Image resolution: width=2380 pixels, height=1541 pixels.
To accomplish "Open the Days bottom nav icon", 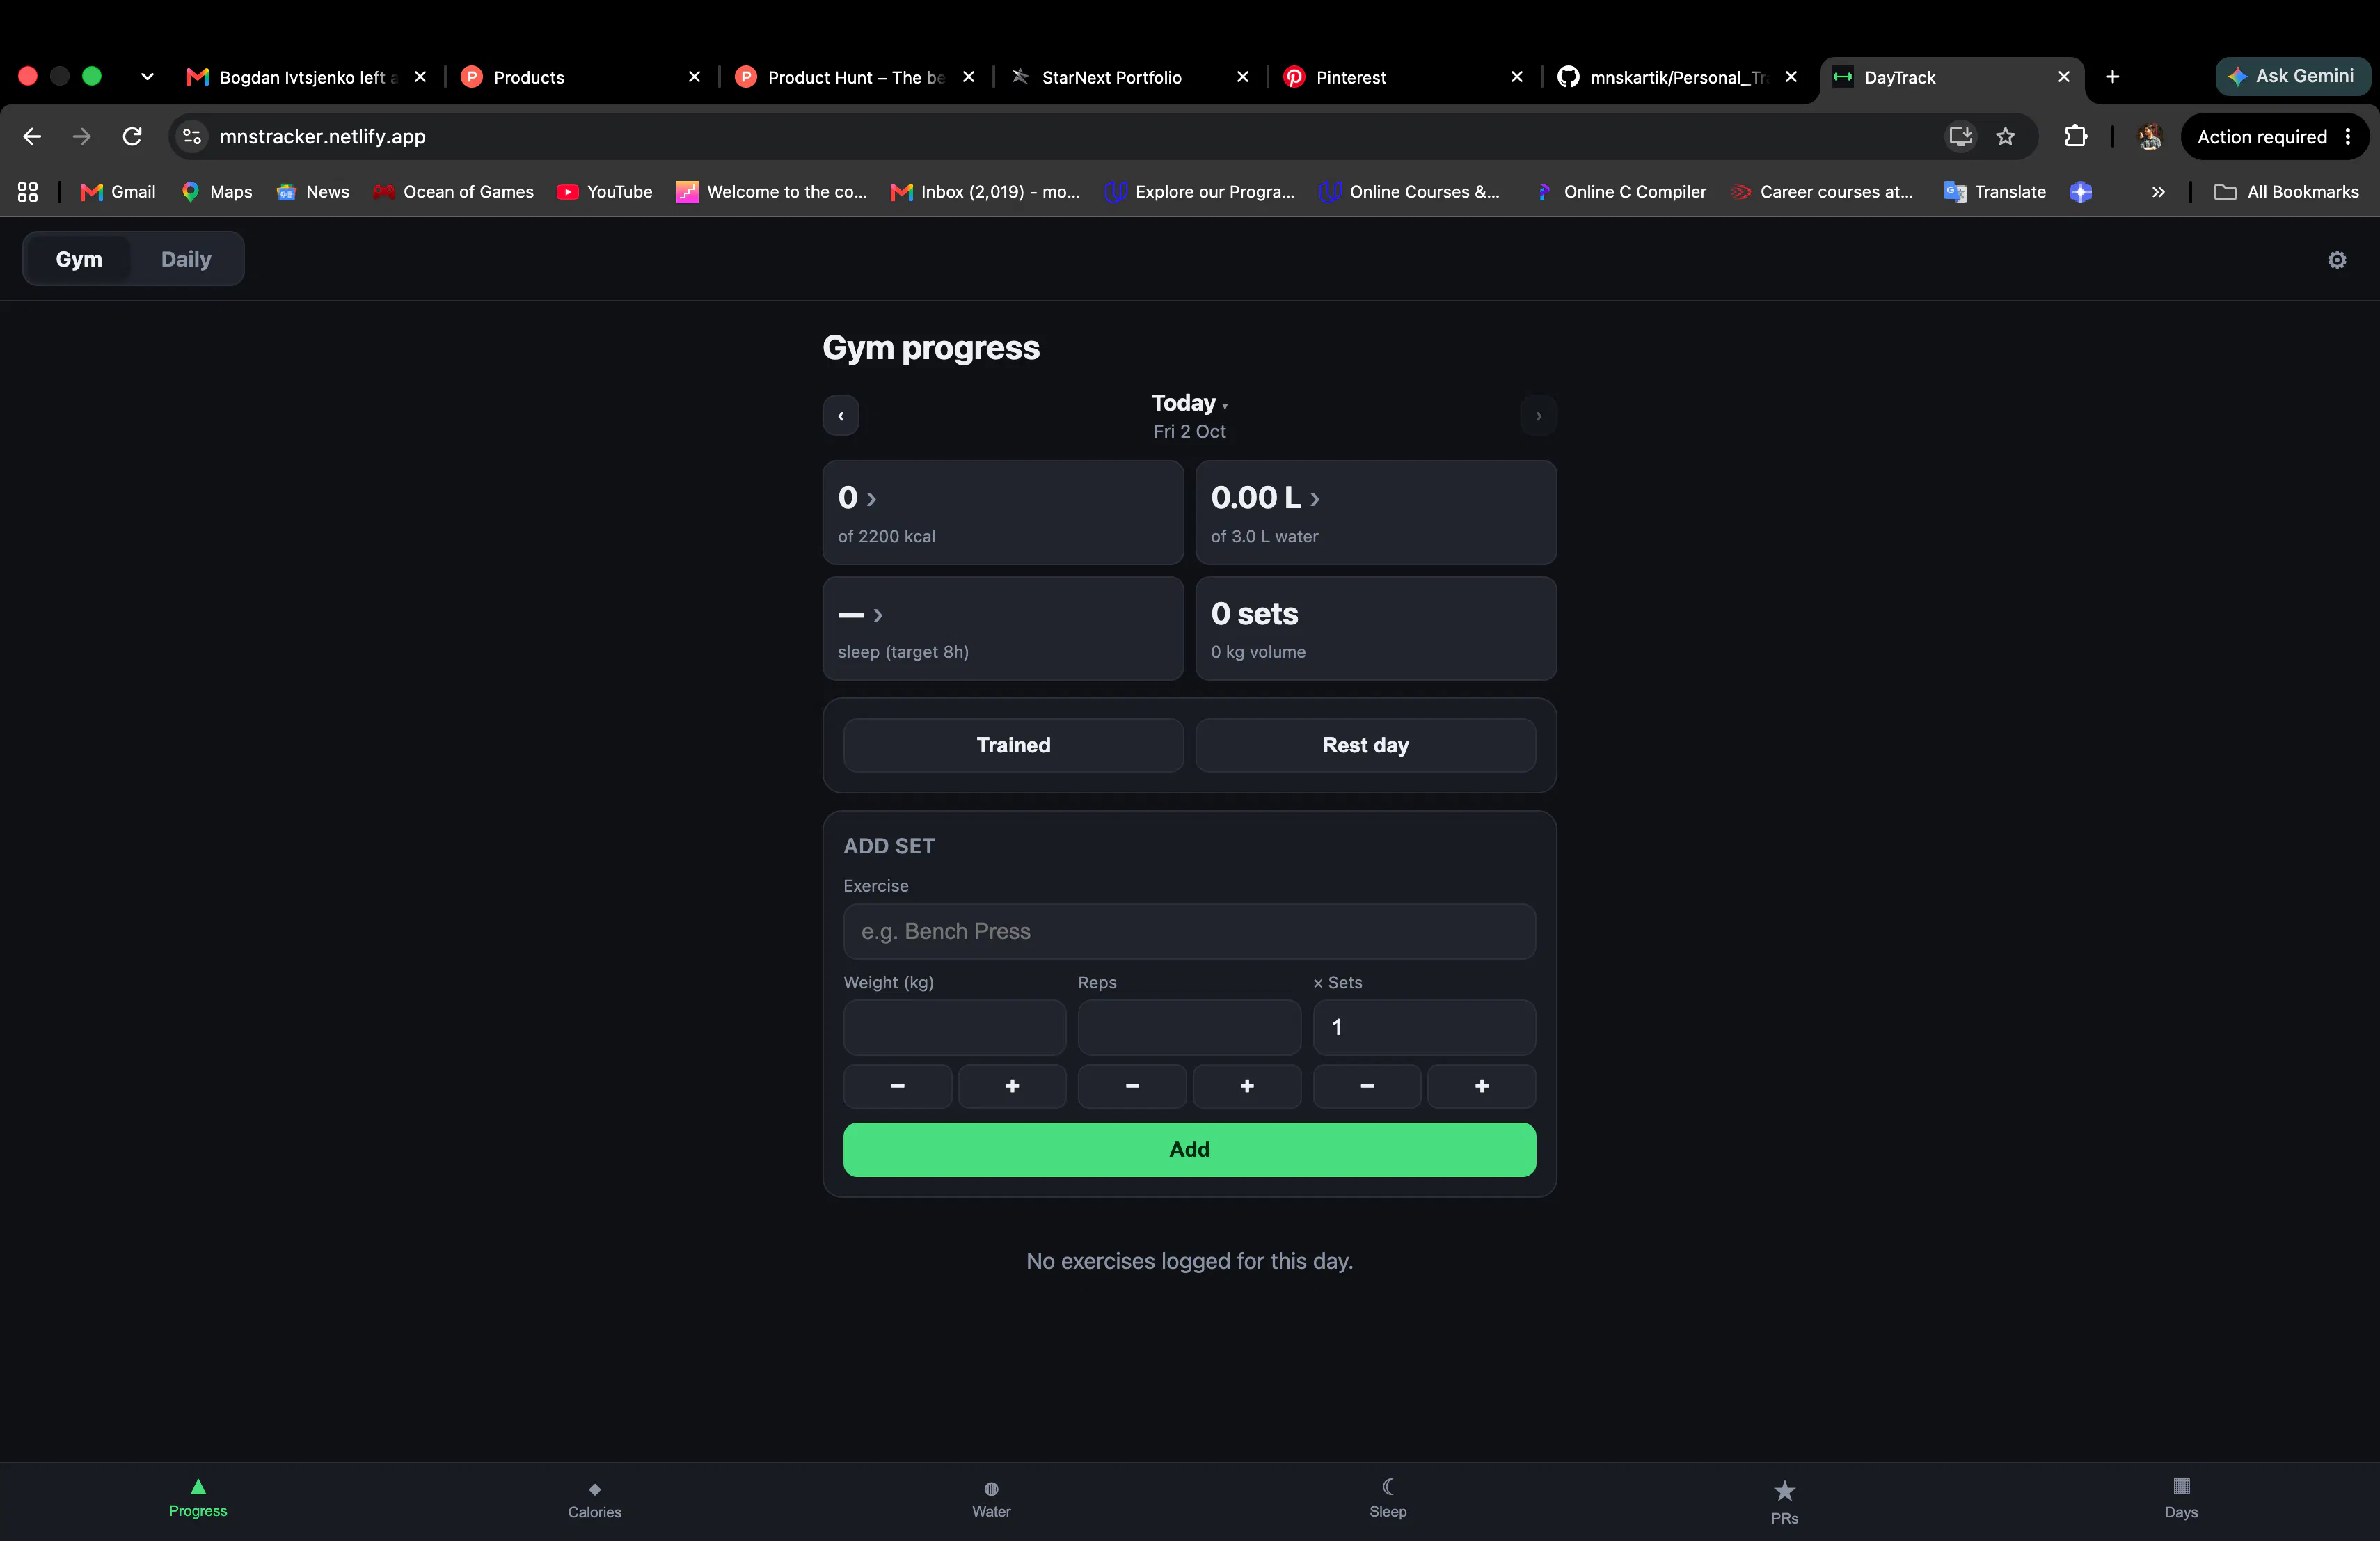I will point(2181,1486).
